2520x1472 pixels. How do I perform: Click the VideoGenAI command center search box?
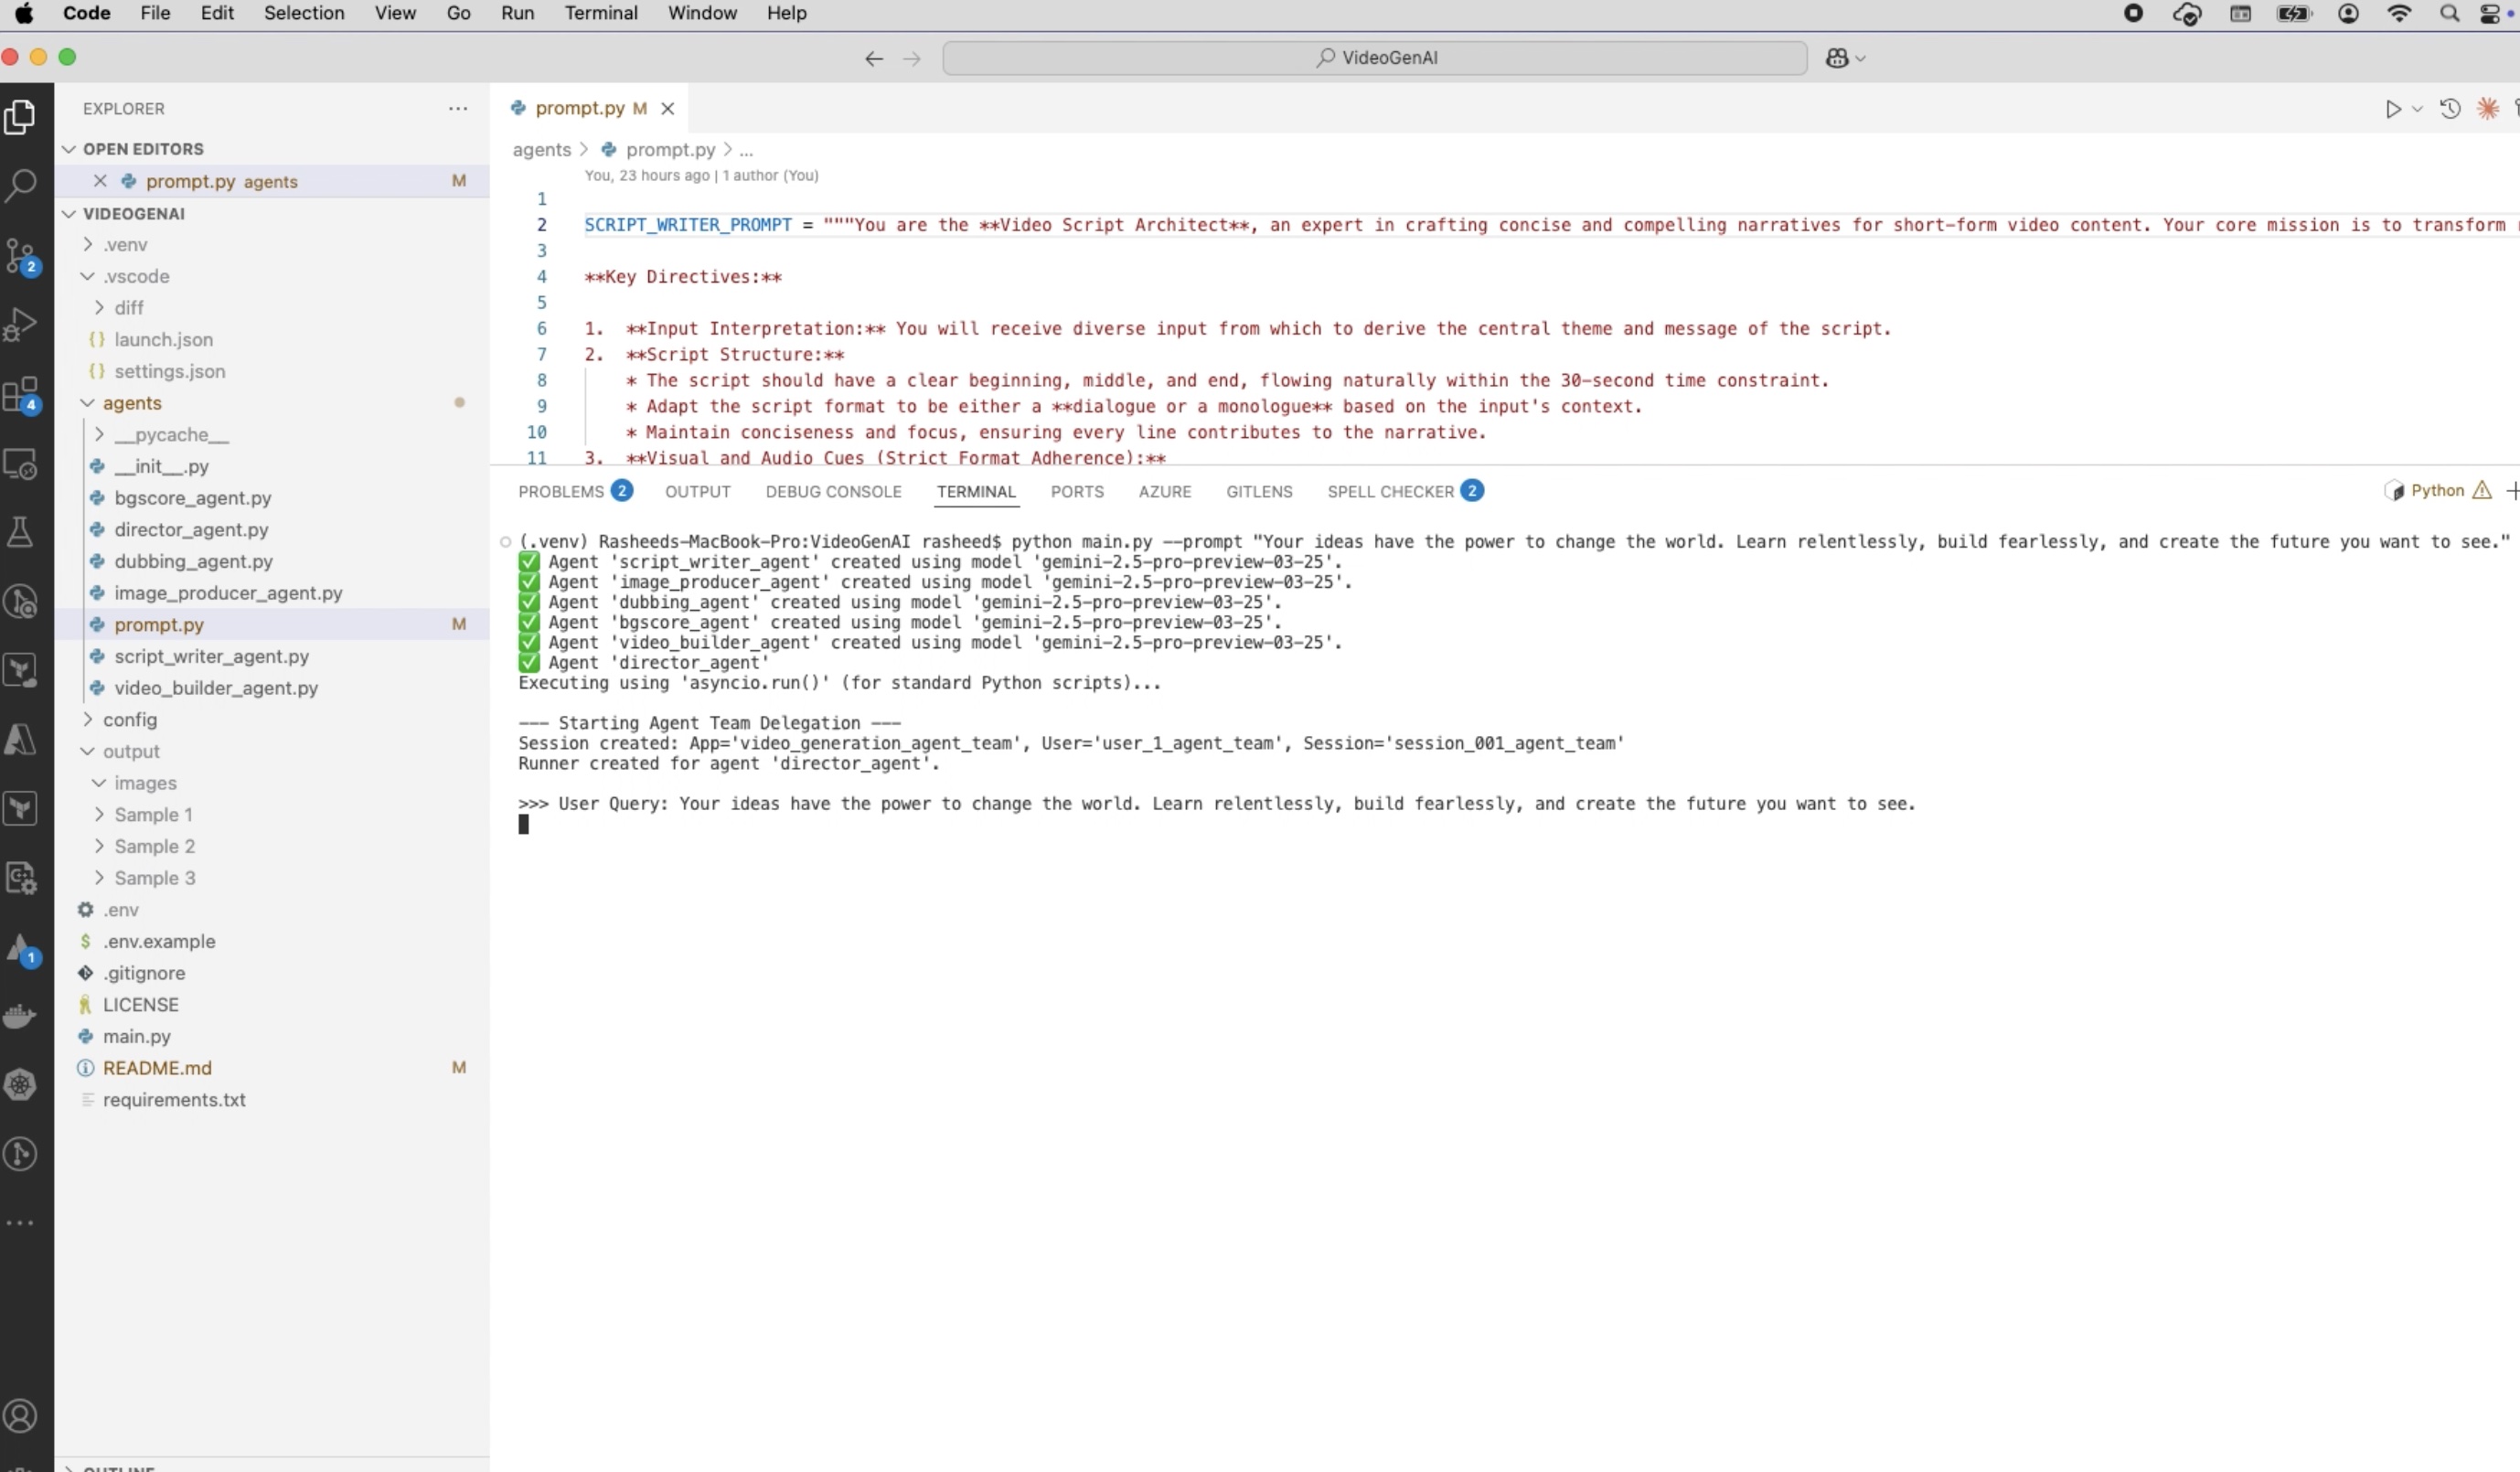coord(1374,58)
